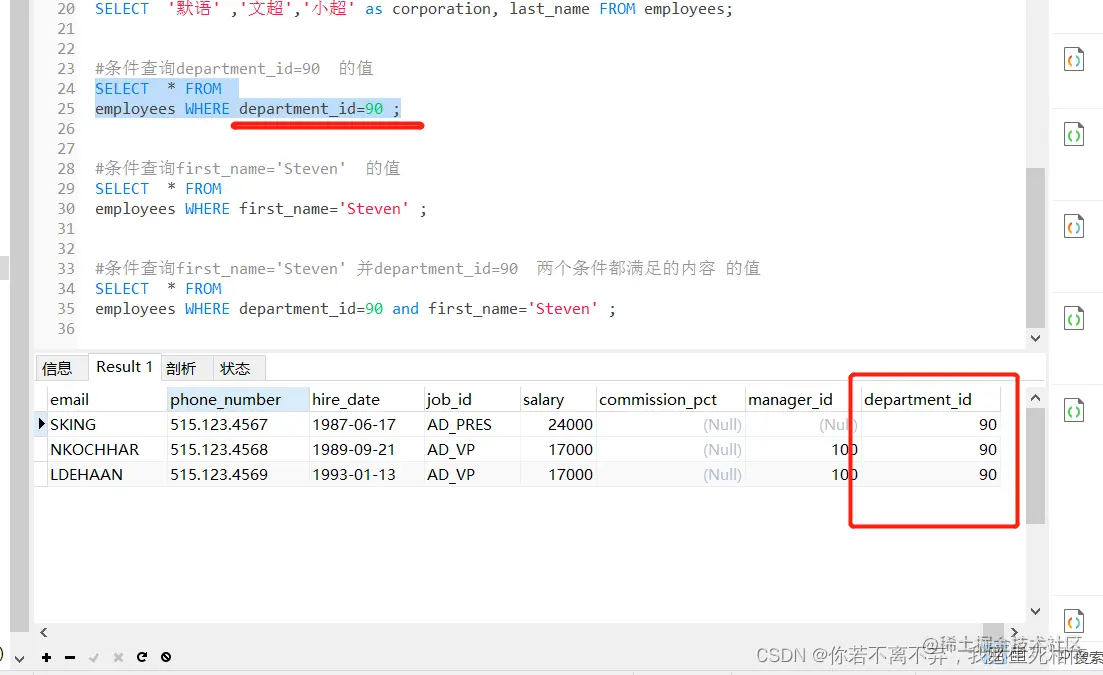Click department_id 90 in NKOCHHAR's row
This screenshot has height=675, width=1103.
(x=930, y=449)
